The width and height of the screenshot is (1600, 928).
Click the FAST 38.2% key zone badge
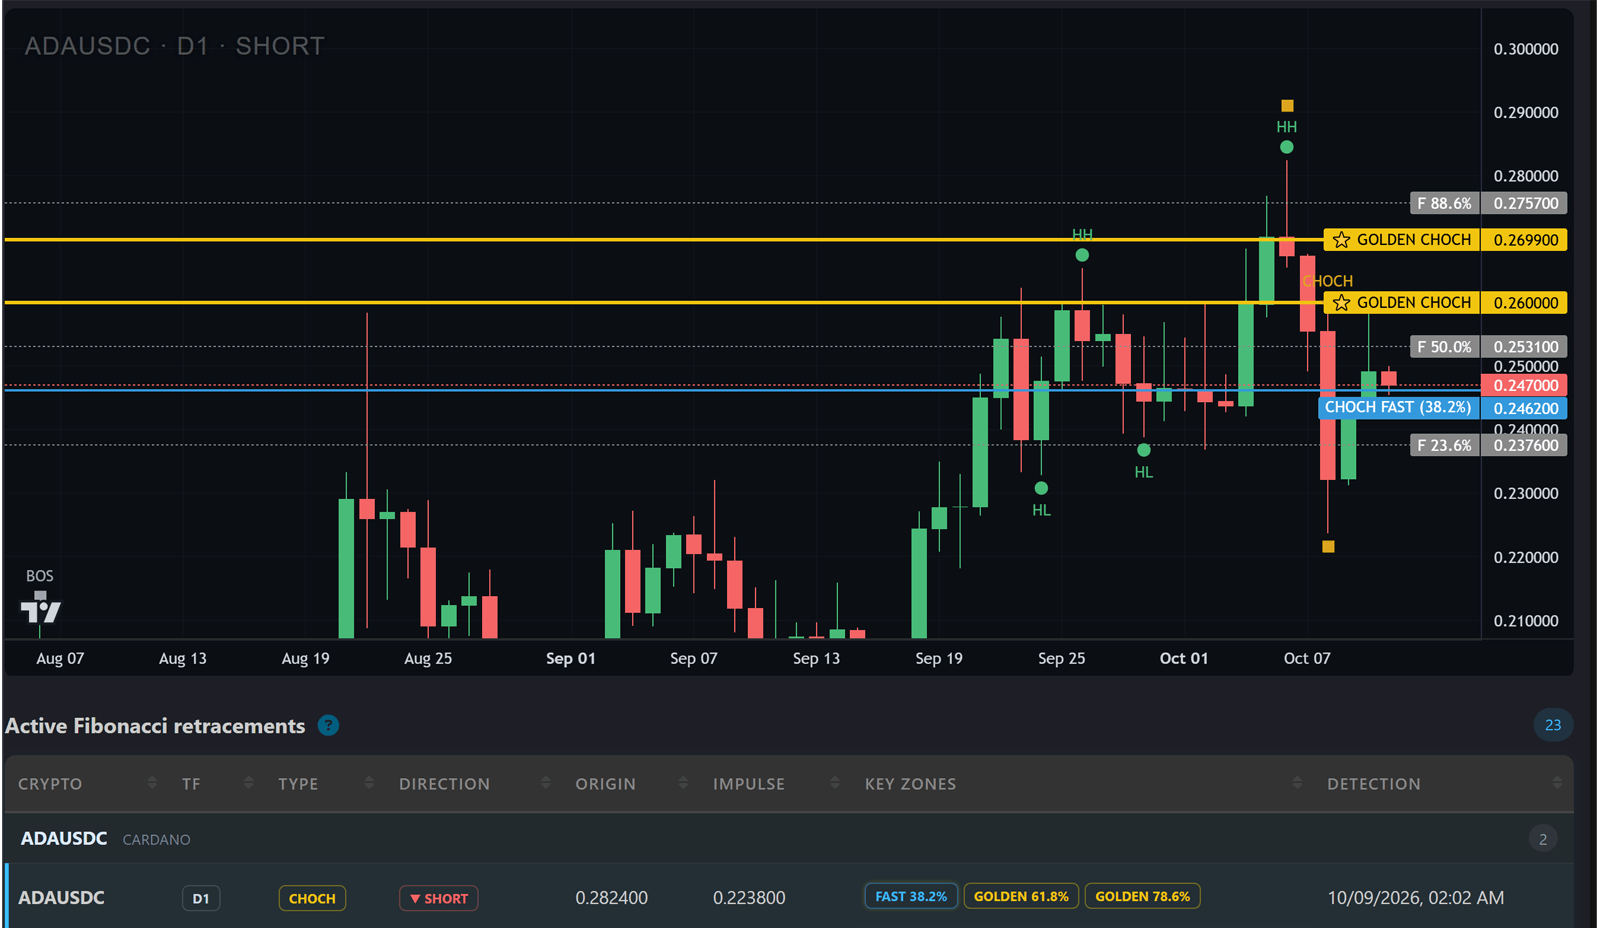click(911, 897)
